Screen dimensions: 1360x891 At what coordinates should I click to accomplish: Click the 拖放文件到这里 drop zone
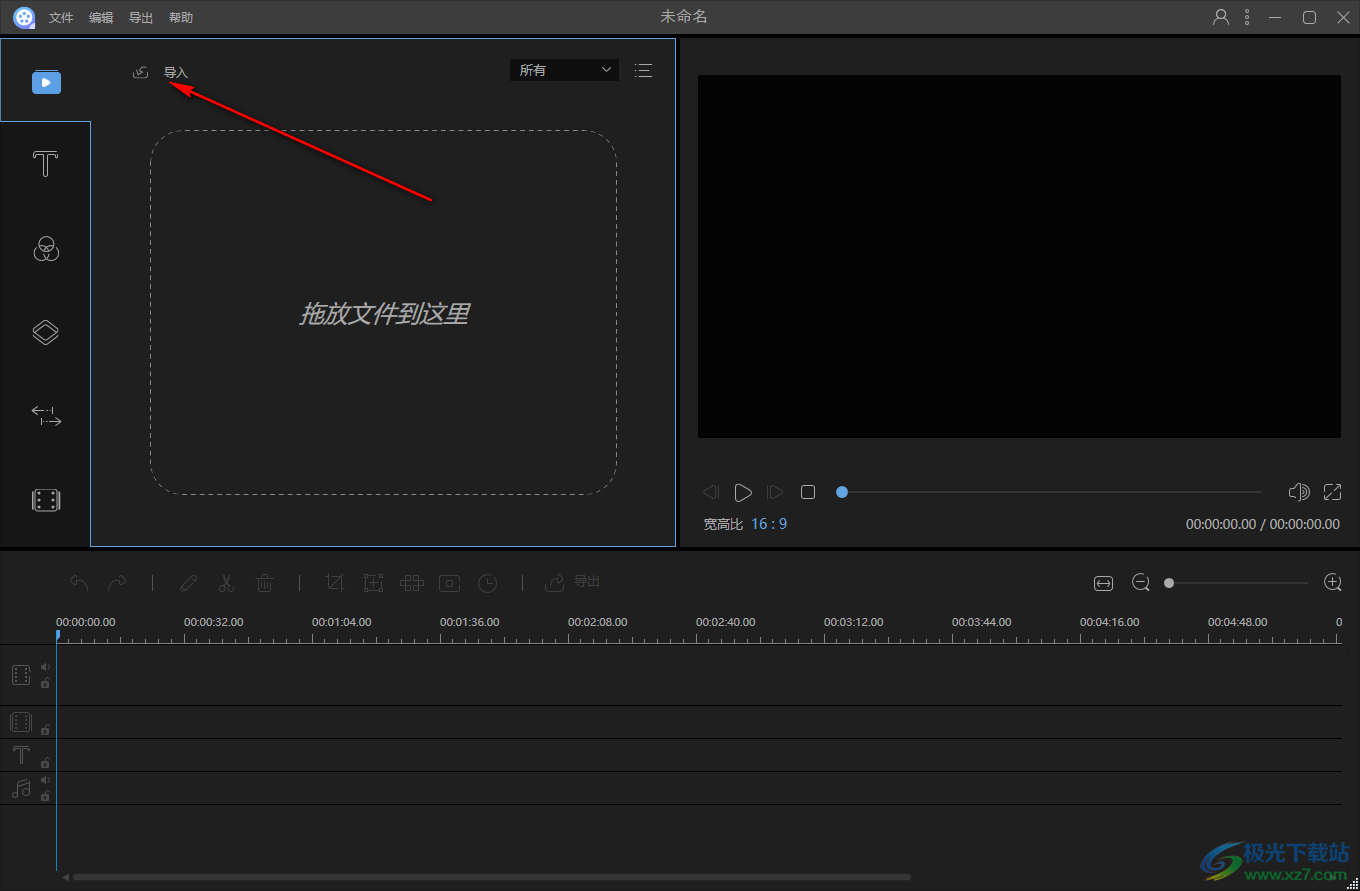click(x=384, y=312)
